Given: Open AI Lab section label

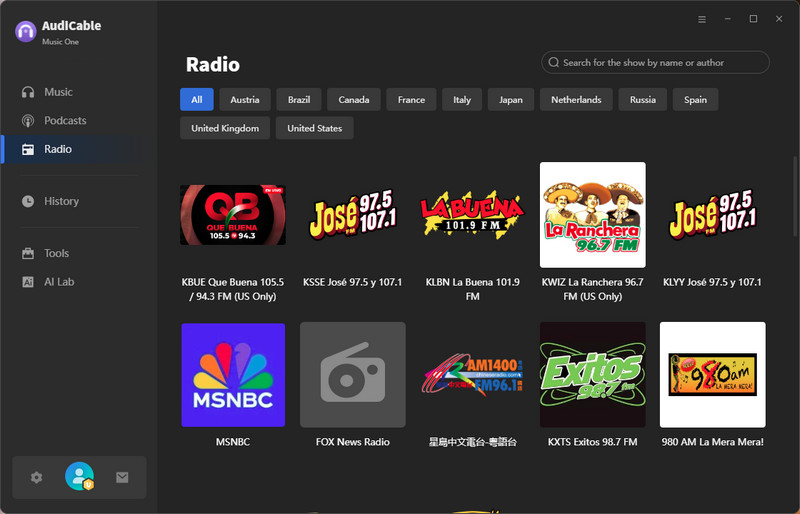Looking at the screenshot, I should coord(59,282).
